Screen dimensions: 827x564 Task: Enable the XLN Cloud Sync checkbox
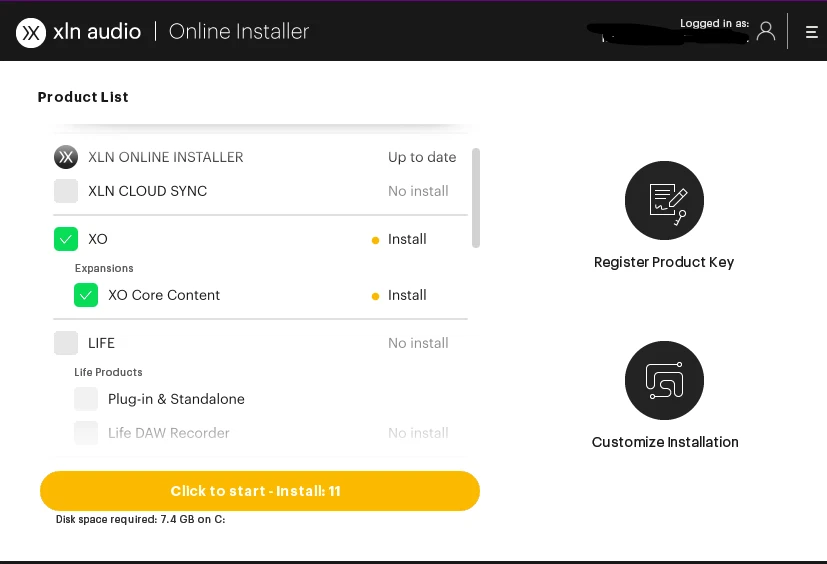(66, 191)
